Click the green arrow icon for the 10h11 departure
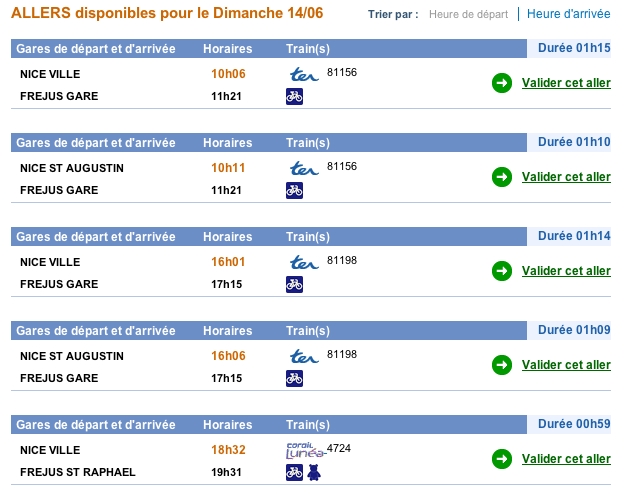Image resolution: width=635 pixels, height=494 pixels. (x=502, y=177)
